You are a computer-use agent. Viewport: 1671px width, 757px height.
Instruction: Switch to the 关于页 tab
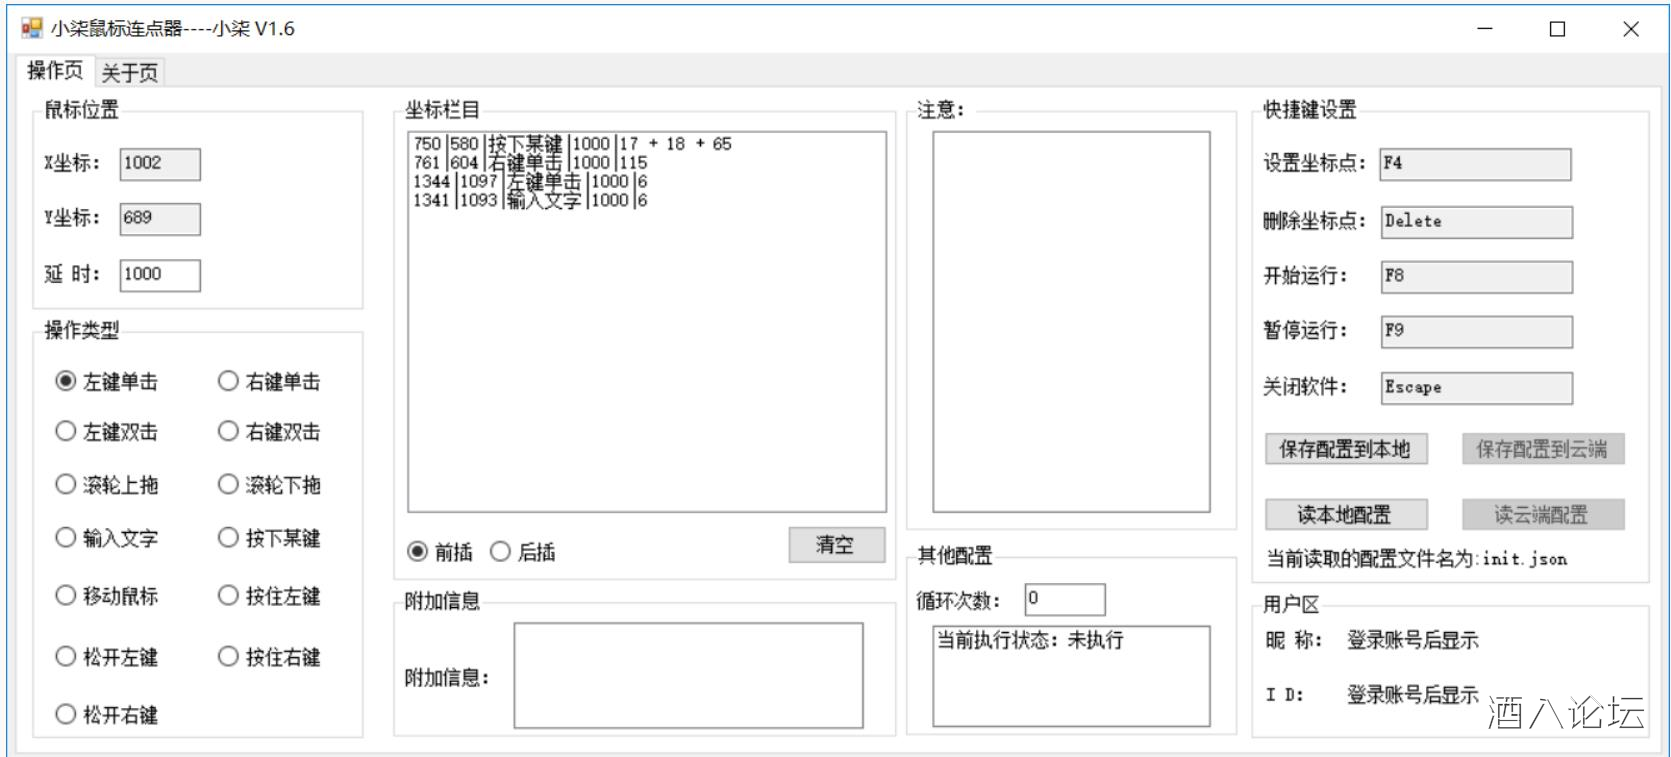[129, 72]
